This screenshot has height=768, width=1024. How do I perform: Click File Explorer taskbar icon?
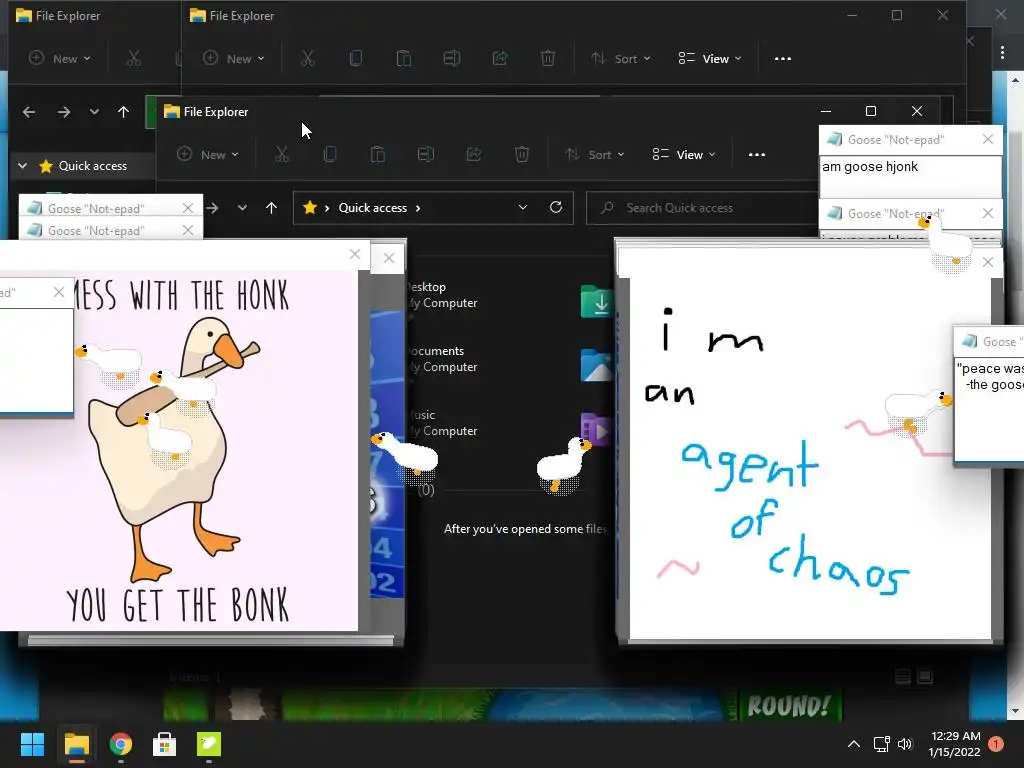click(76, 744)
